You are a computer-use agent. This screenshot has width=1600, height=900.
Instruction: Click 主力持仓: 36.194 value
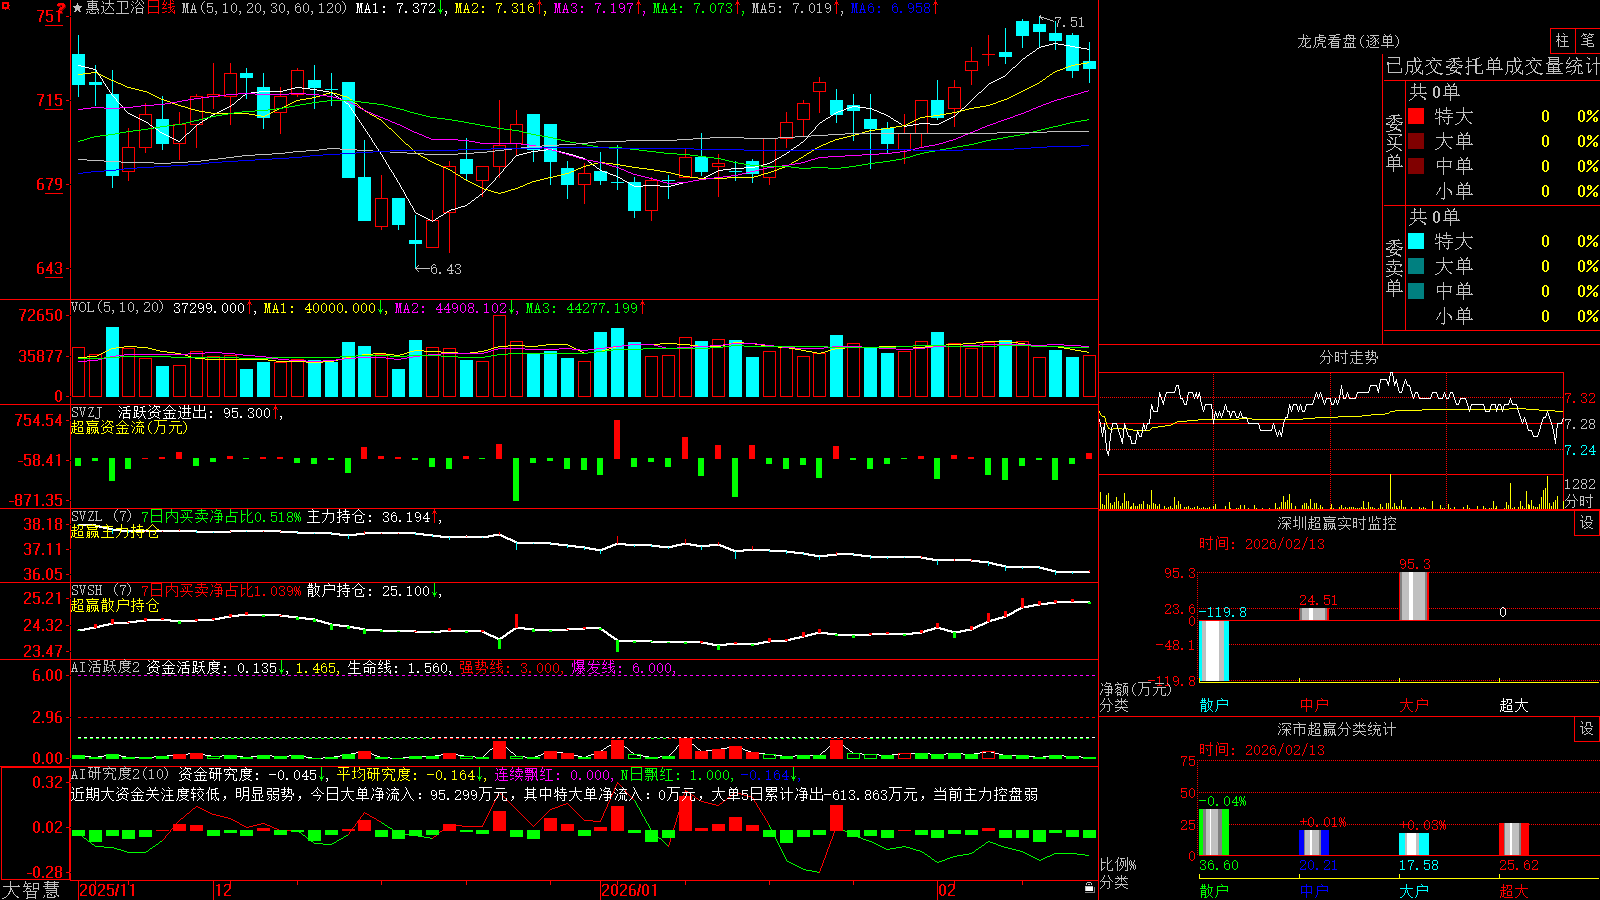374,517
